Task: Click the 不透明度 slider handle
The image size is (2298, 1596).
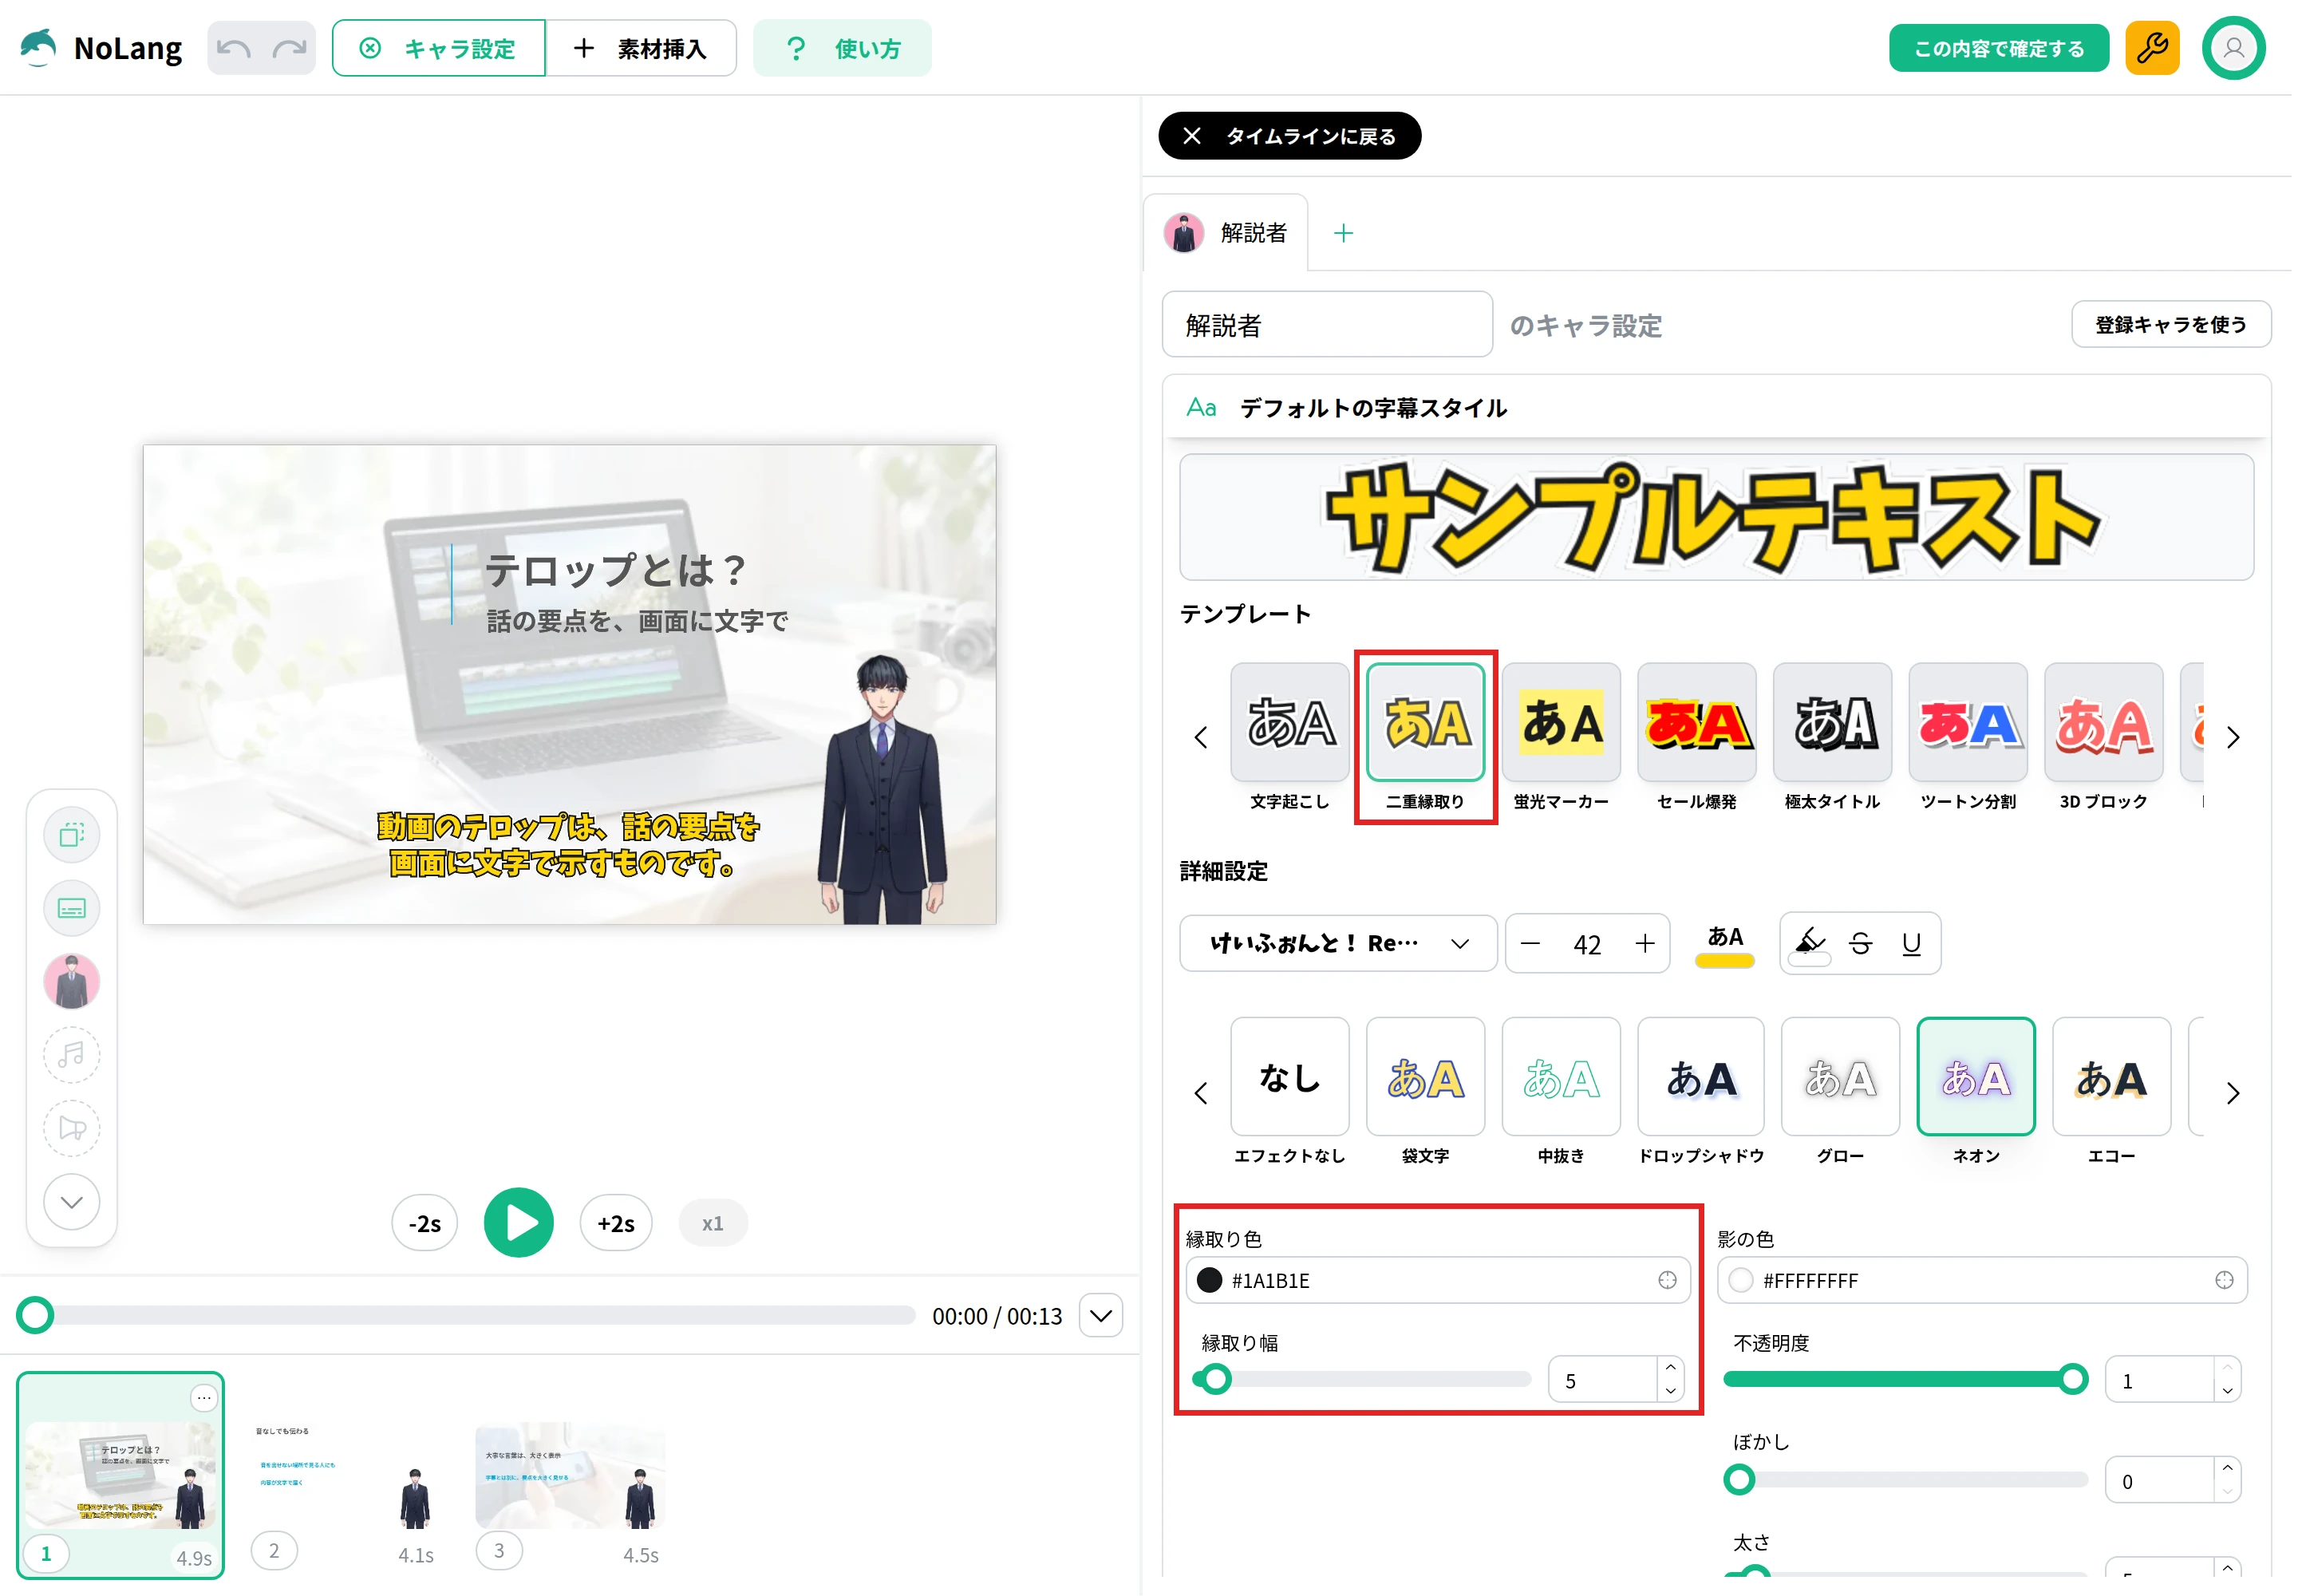Action: (2072, 1379)
